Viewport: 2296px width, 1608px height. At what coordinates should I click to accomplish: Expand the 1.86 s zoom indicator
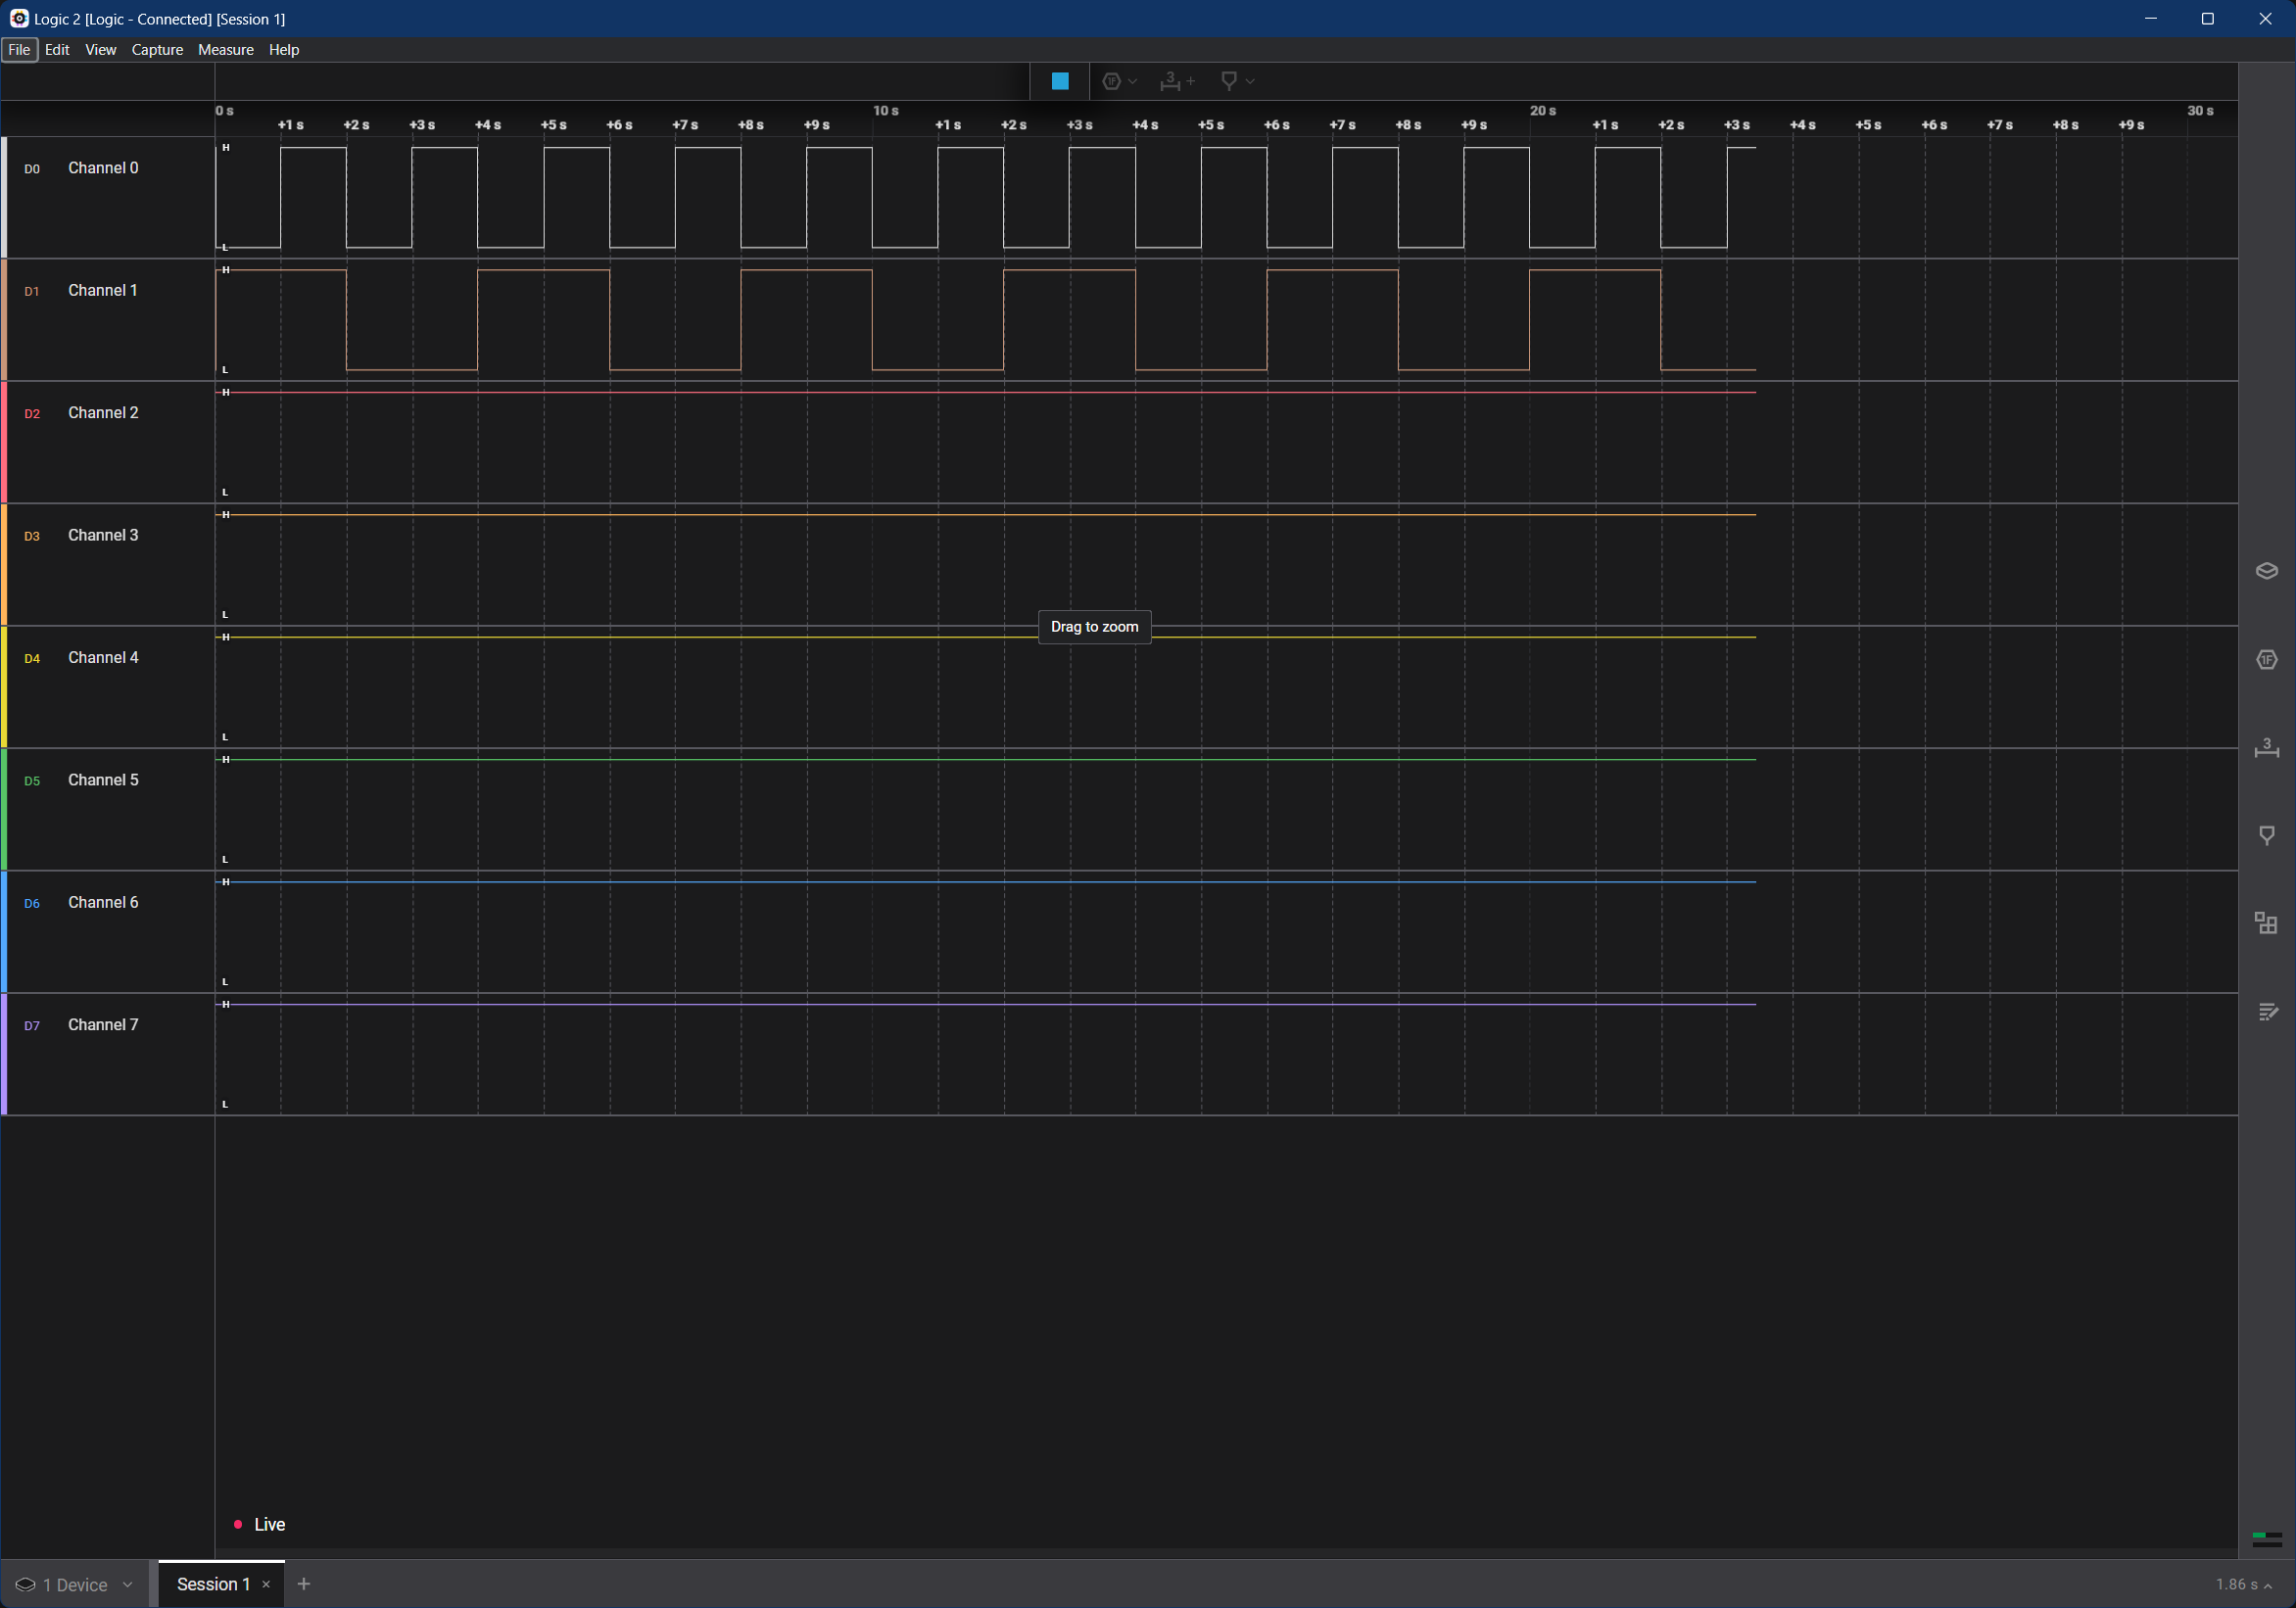coord(2243,1585)
